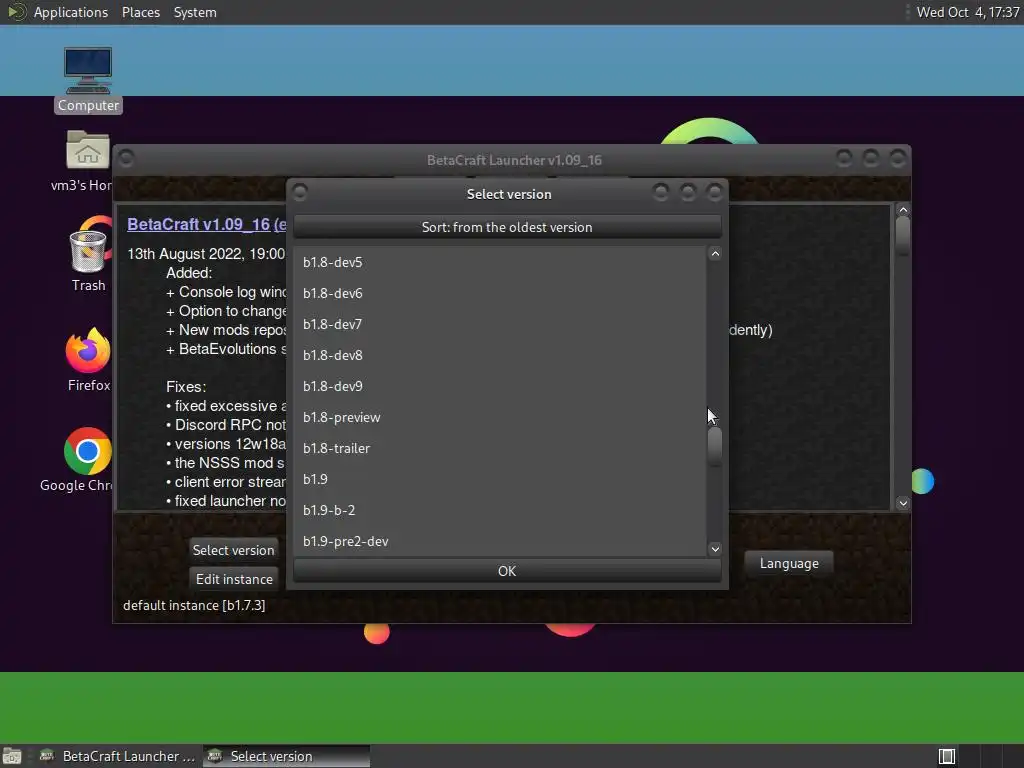Click the clock showing Wed Oct 4, 17:37
Screen dimensions: 1024x768
coord(967,12)
